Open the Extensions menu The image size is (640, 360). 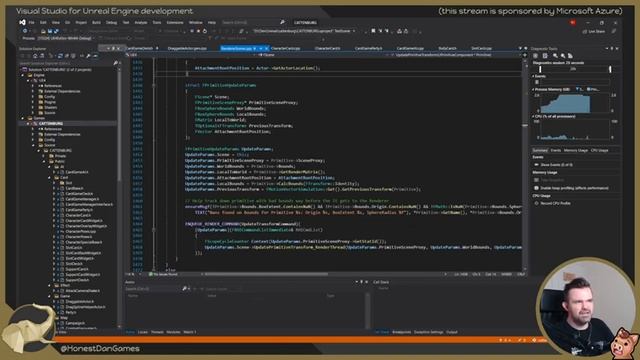coord(175,22)
